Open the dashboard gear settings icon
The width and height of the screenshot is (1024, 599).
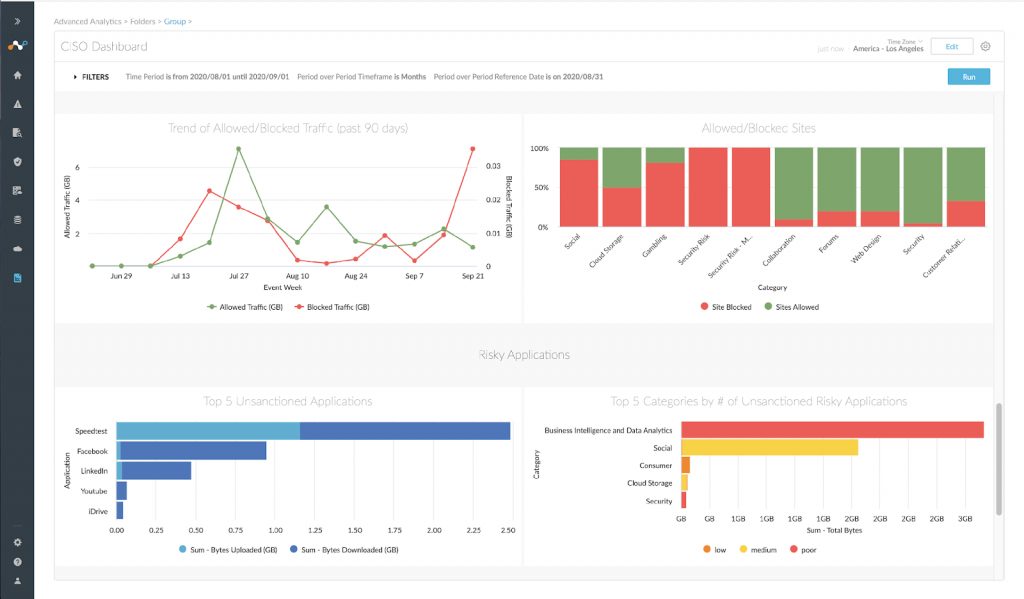(x=985, y=46)
